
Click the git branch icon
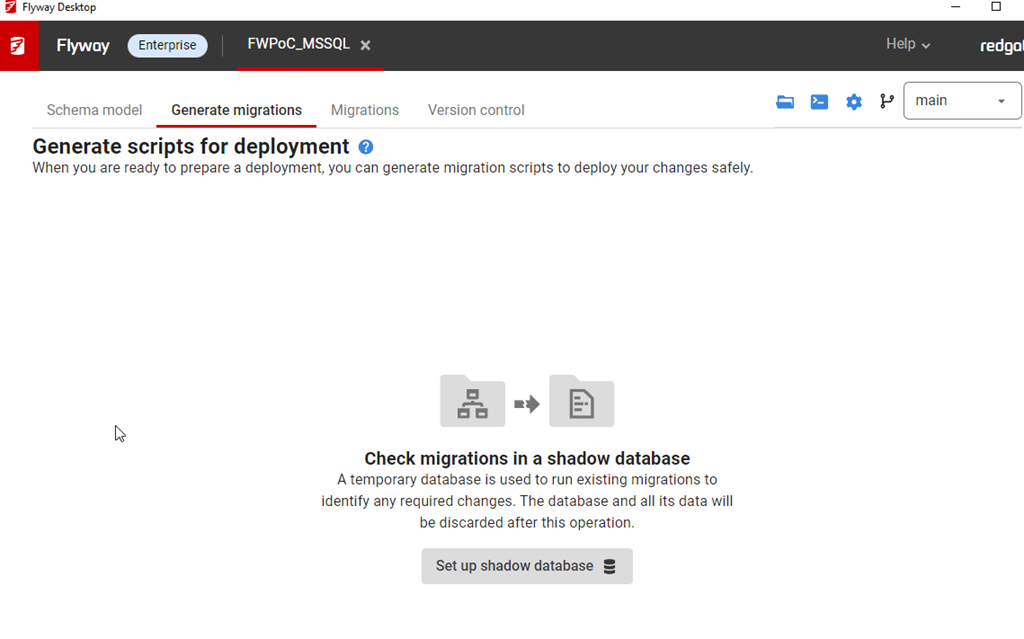886,101
